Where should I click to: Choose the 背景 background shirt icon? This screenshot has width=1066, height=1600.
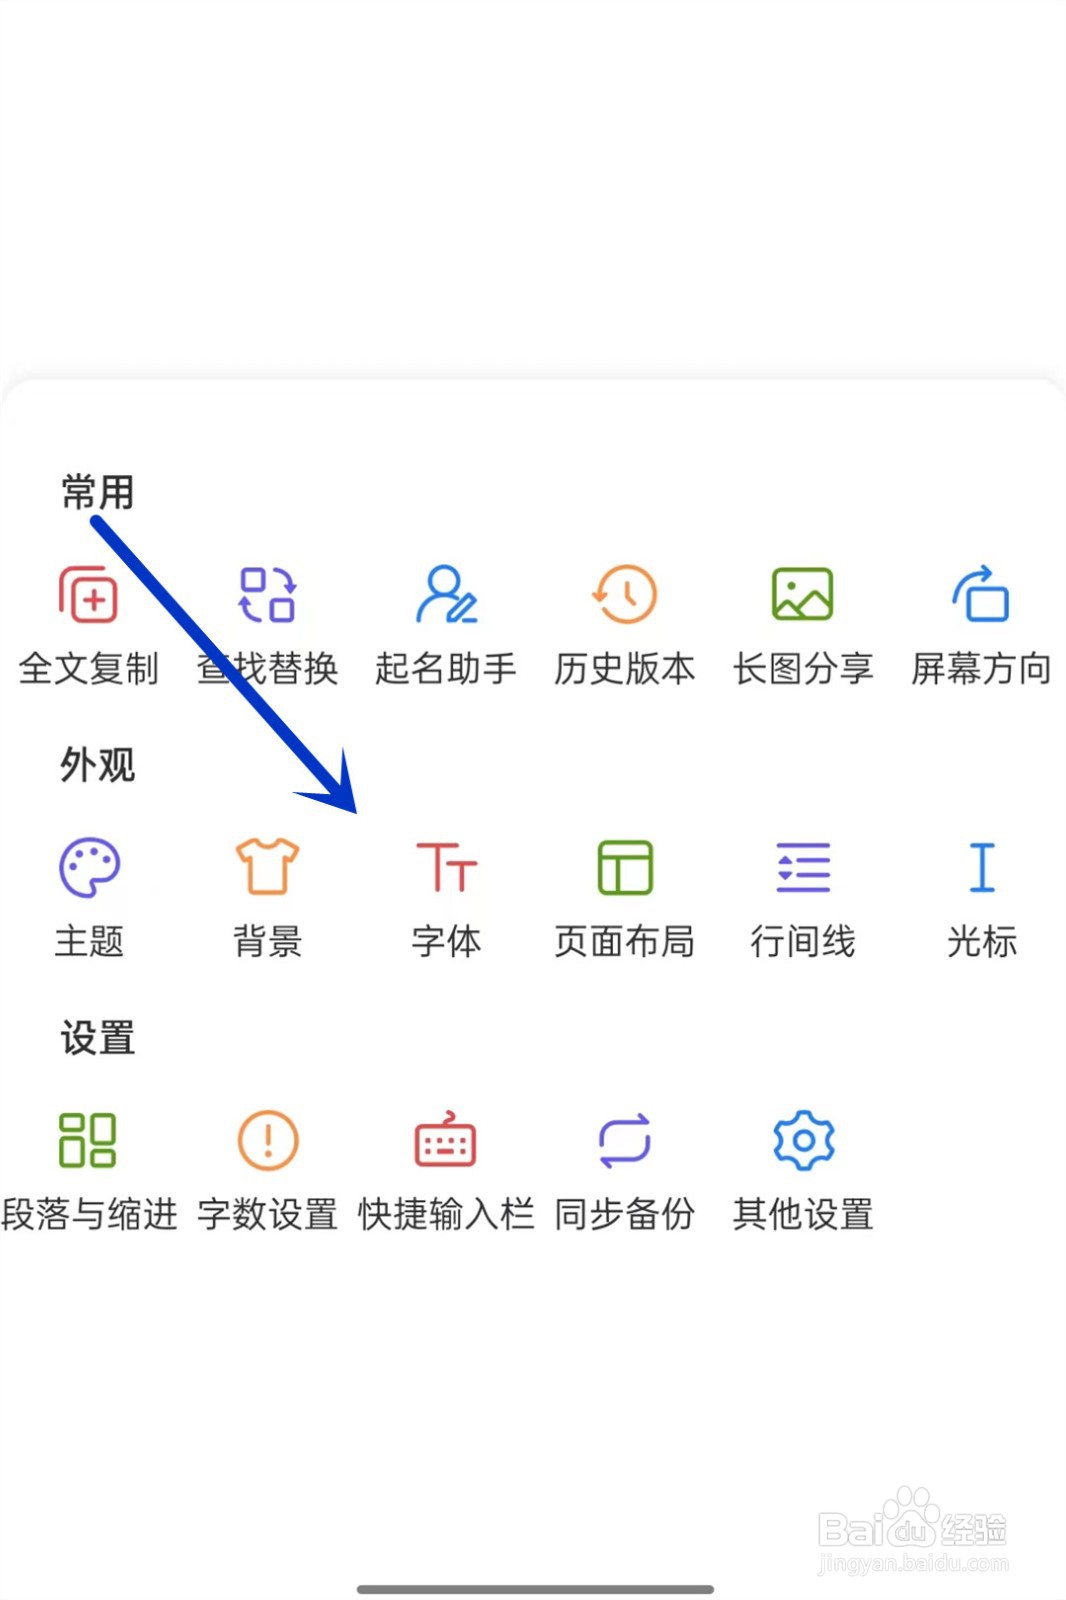267,868
